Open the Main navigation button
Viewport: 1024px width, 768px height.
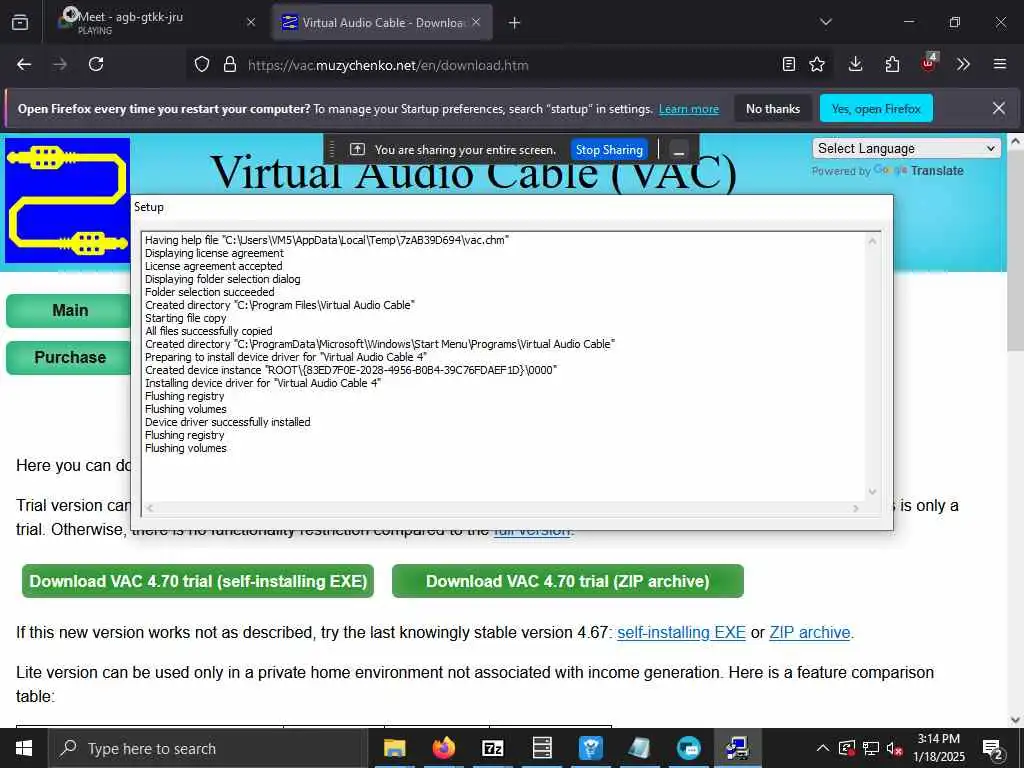69,311
